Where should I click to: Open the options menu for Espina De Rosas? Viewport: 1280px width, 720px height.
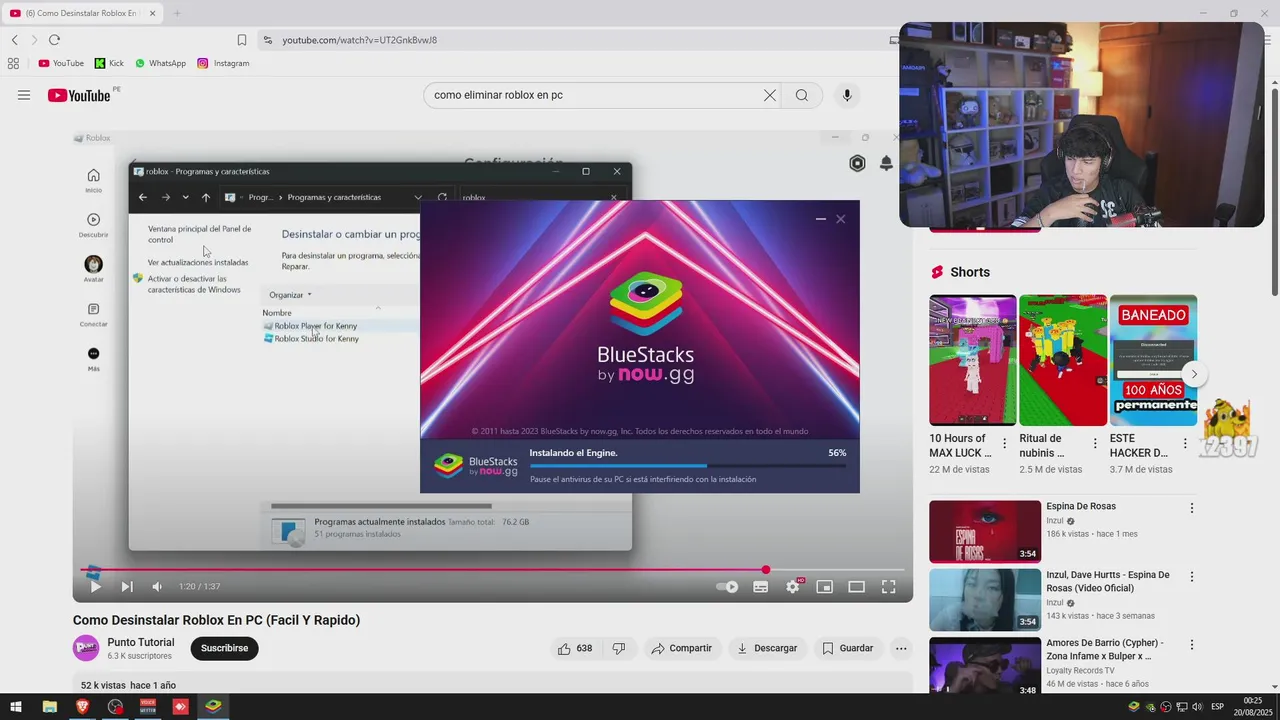pyautogui.click(x=1191, y=508)
